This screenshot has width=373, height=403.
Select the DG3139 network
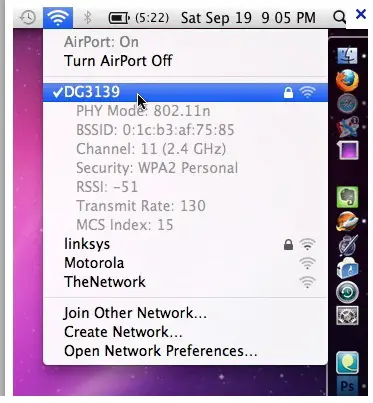185,92
